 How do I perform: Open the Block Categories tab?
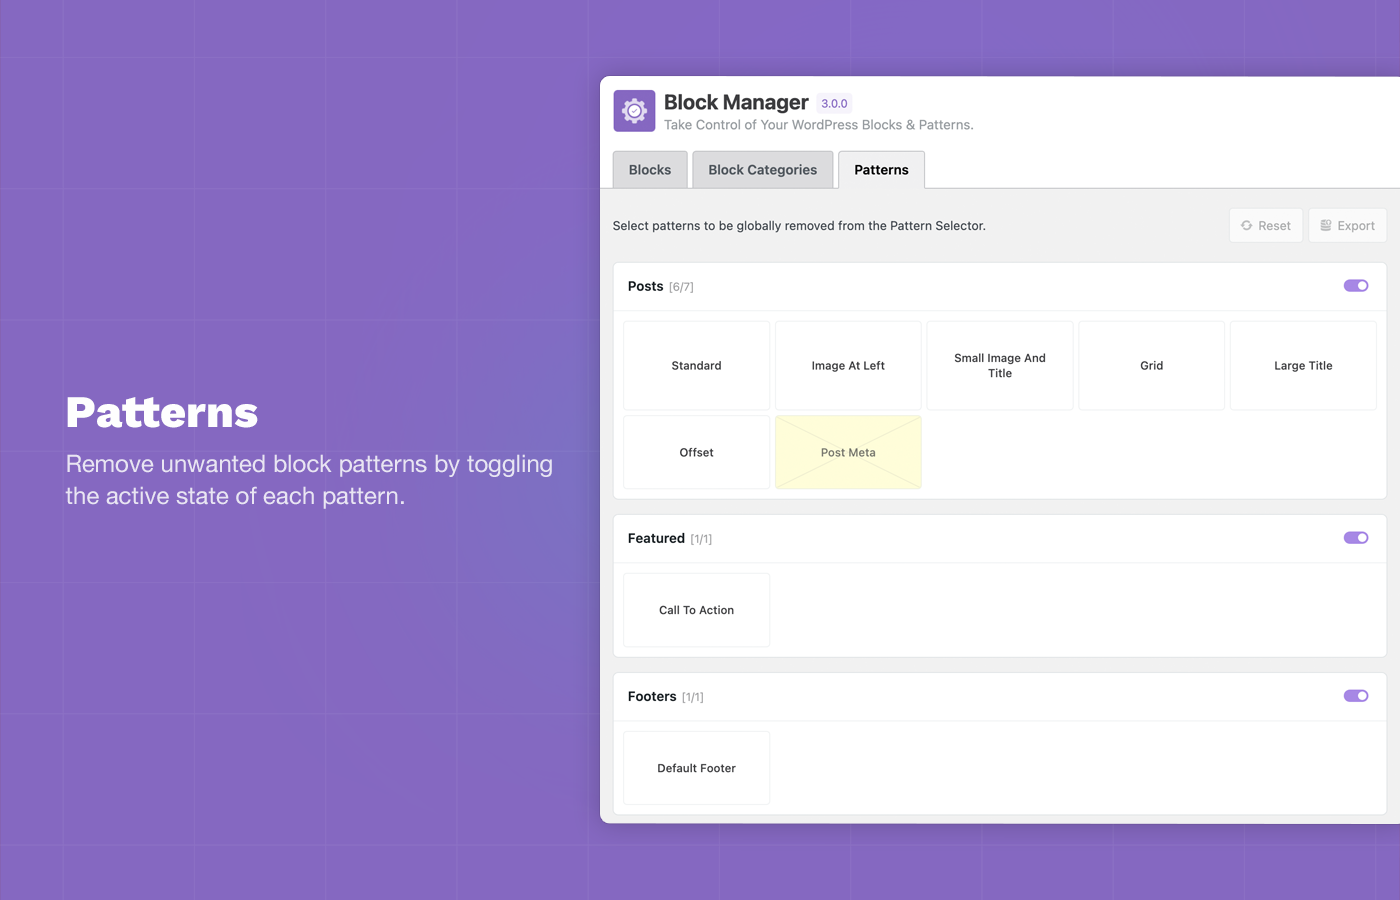click(763, 170)
